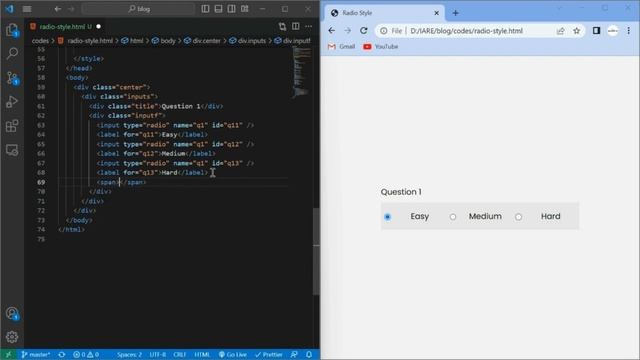Open the errors and warnings status item
The height and width of the screenshot is (360, 640).
86,354
